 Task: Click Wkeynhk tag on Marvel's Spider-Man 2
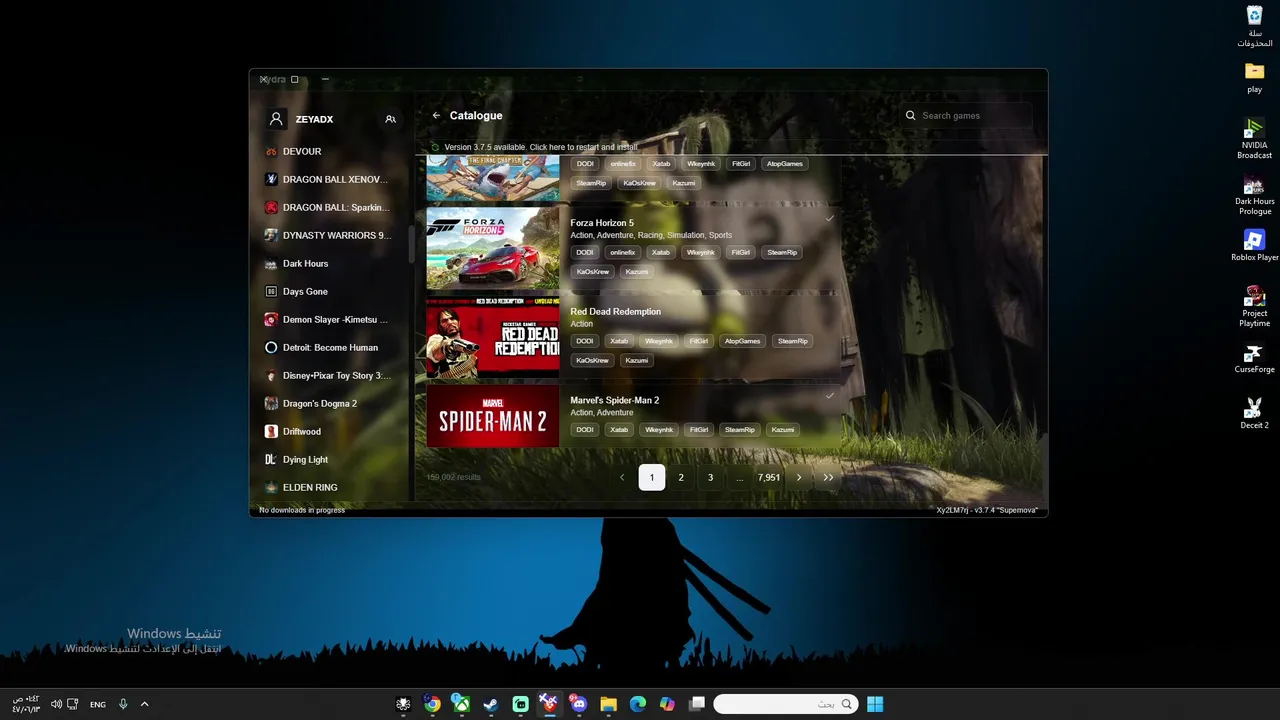(659, 430)
